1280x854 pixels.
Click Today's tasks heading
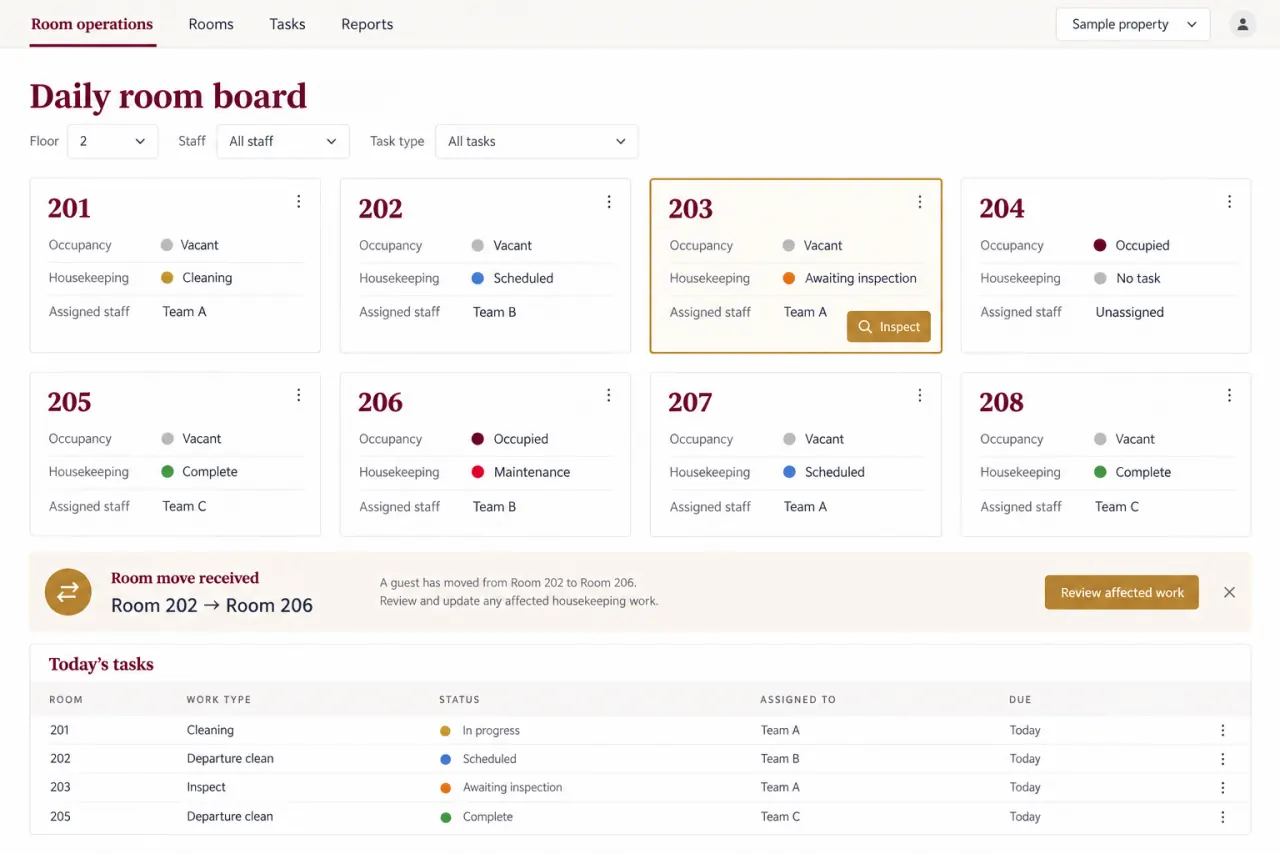tap(101, 664)
